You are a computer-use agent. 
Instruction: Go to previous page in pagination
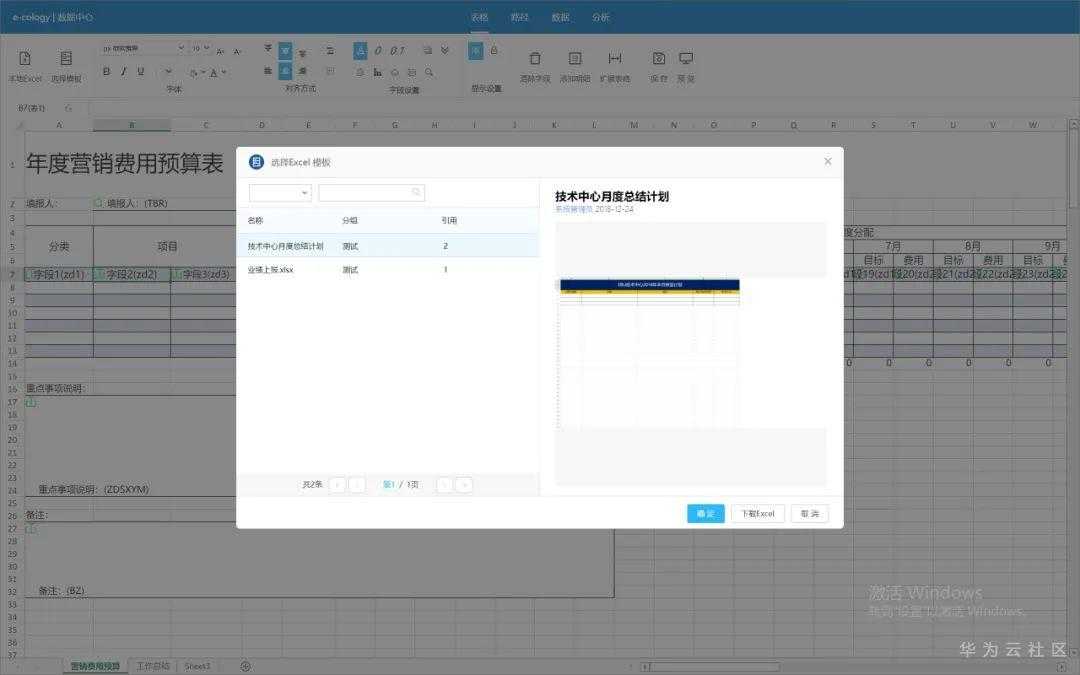pos(357,485)
